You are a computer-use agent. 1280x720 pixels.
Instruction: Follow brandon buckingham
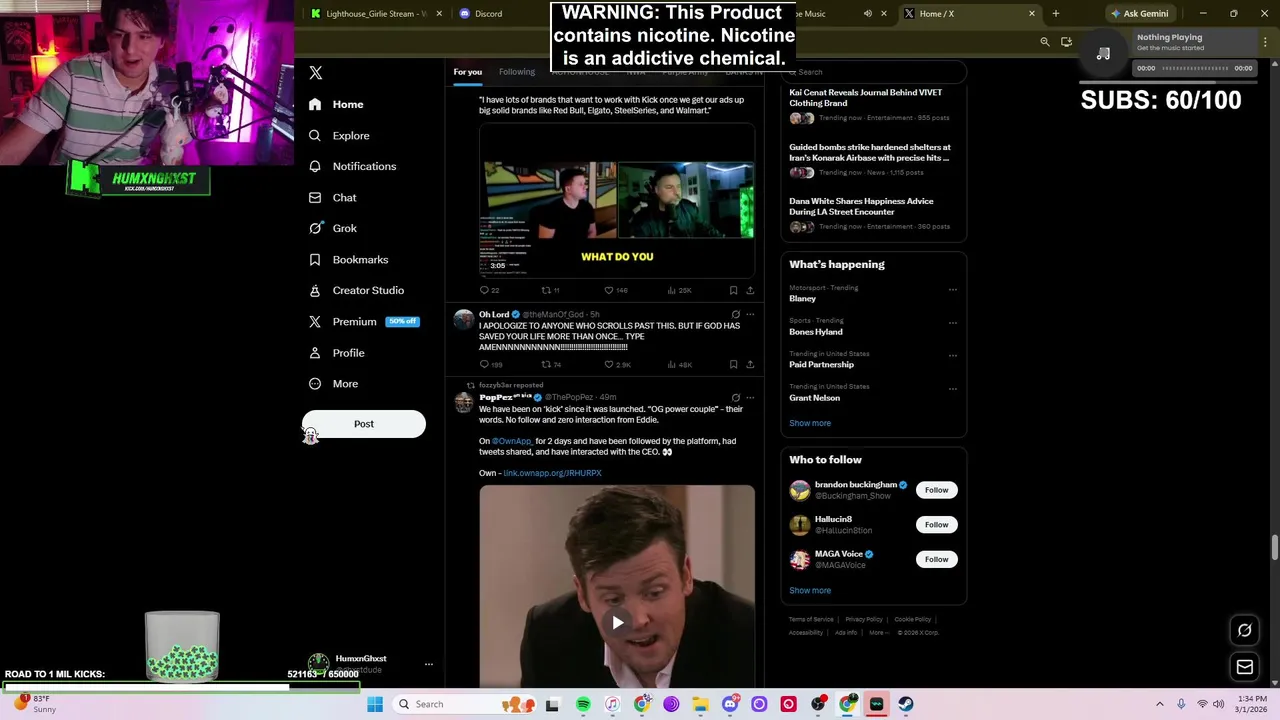[x=936, y=490]
